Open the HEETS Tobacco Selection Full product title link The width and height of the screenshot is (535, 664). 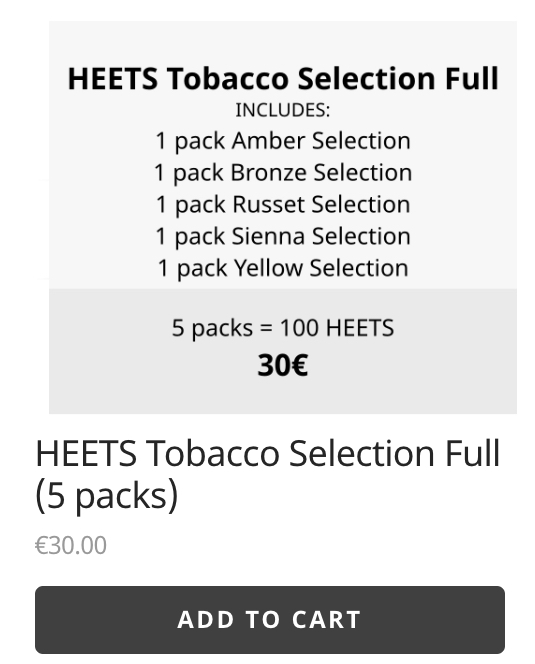(x=268, y=474)
